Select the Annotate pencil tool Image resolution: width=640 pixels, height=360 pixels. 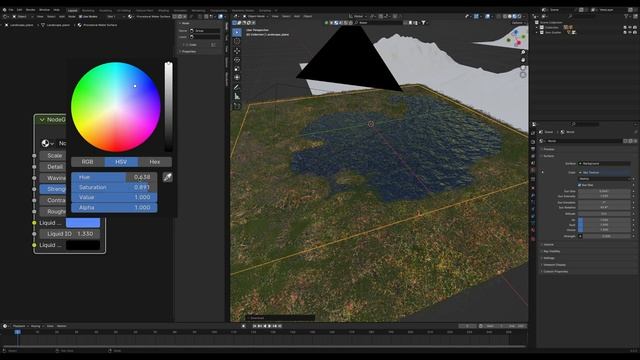pyautogui.click(x=237, y=87)
